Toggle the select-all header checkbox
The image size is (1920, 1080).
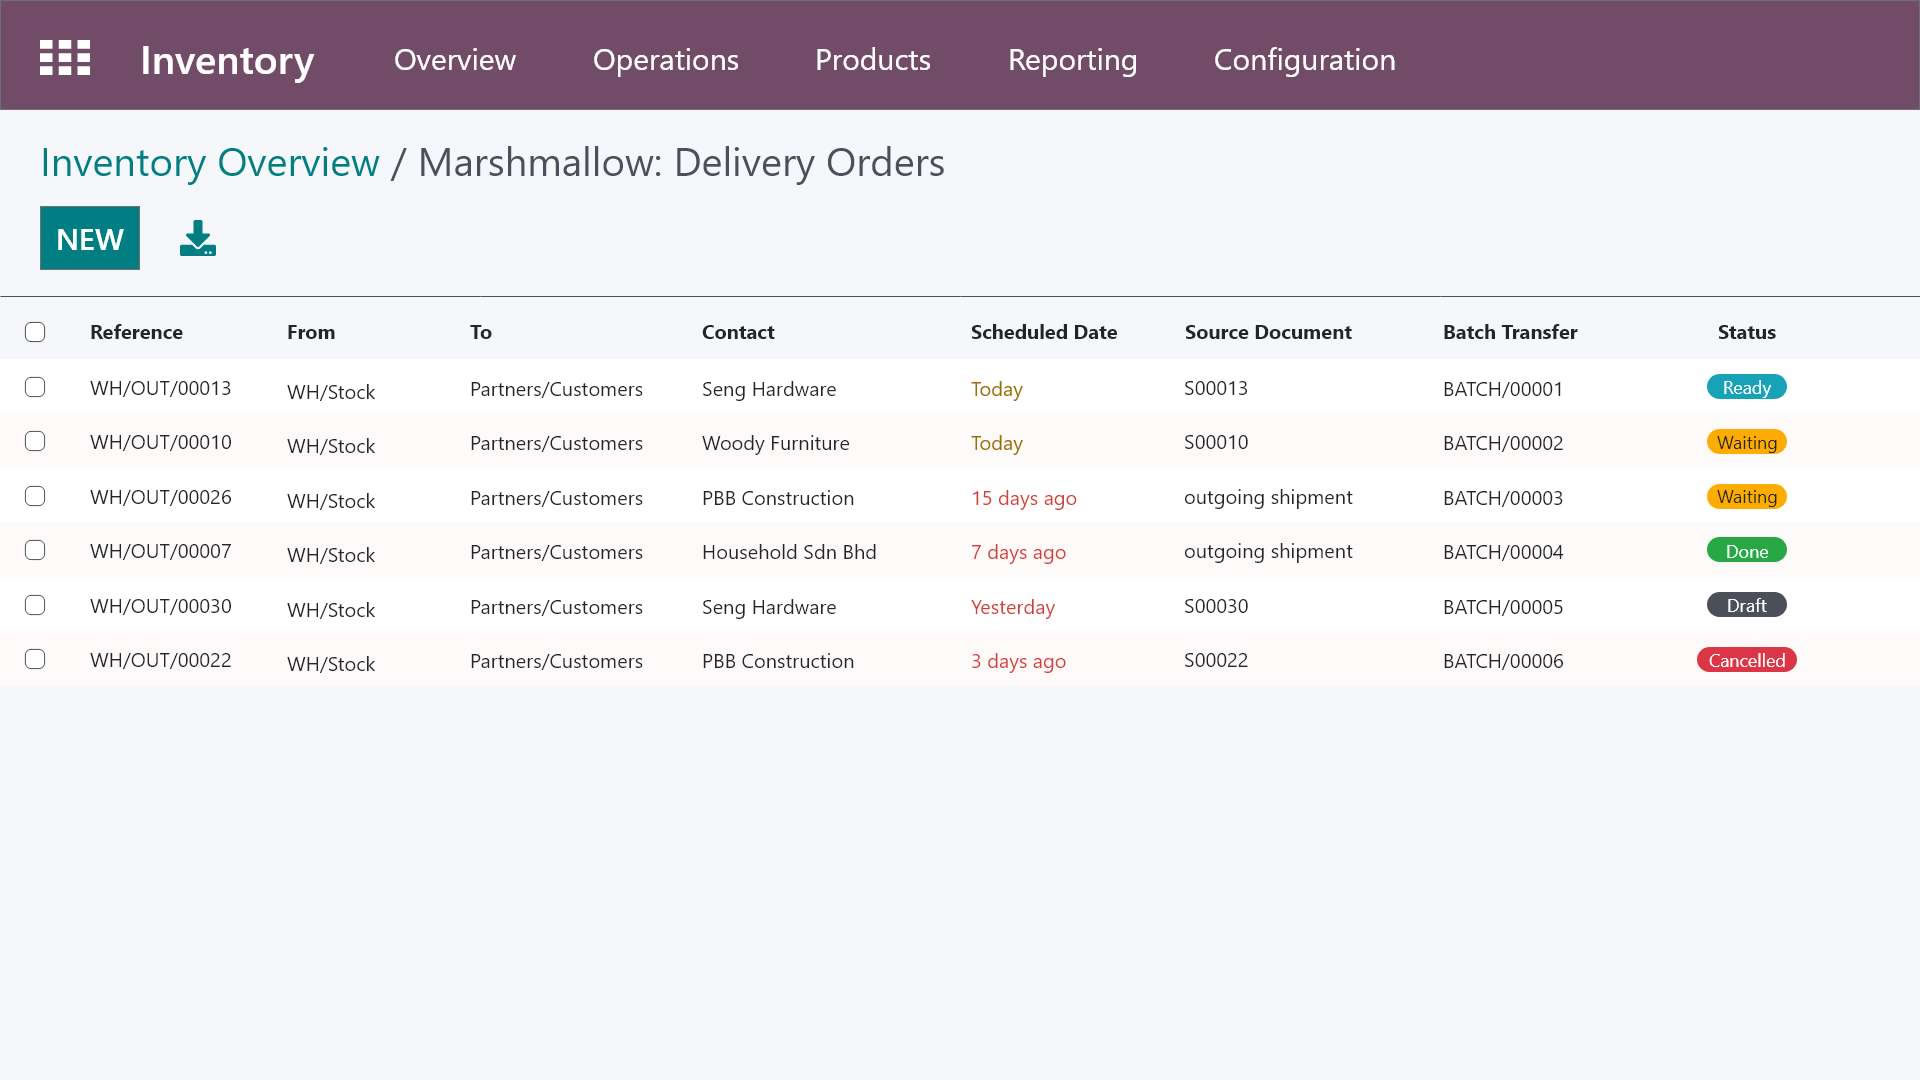coord(35,332)
